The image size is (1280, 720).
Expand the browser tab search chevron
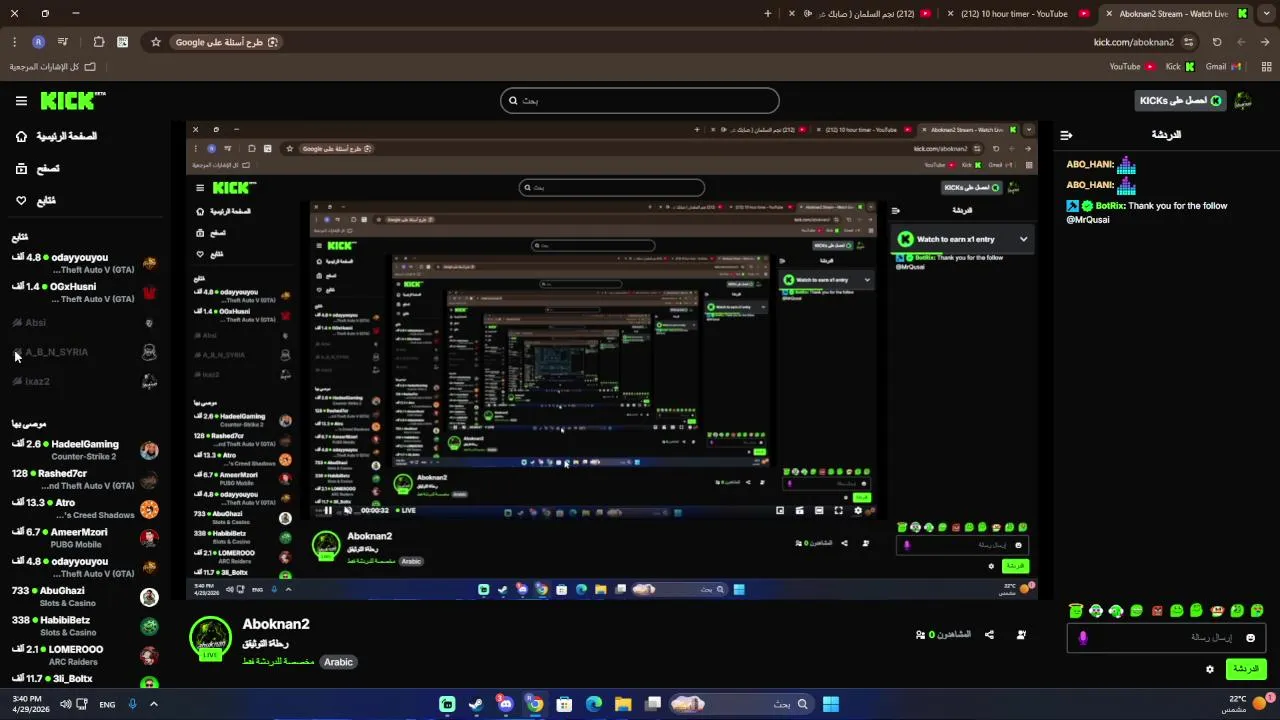coord(1265,14)
